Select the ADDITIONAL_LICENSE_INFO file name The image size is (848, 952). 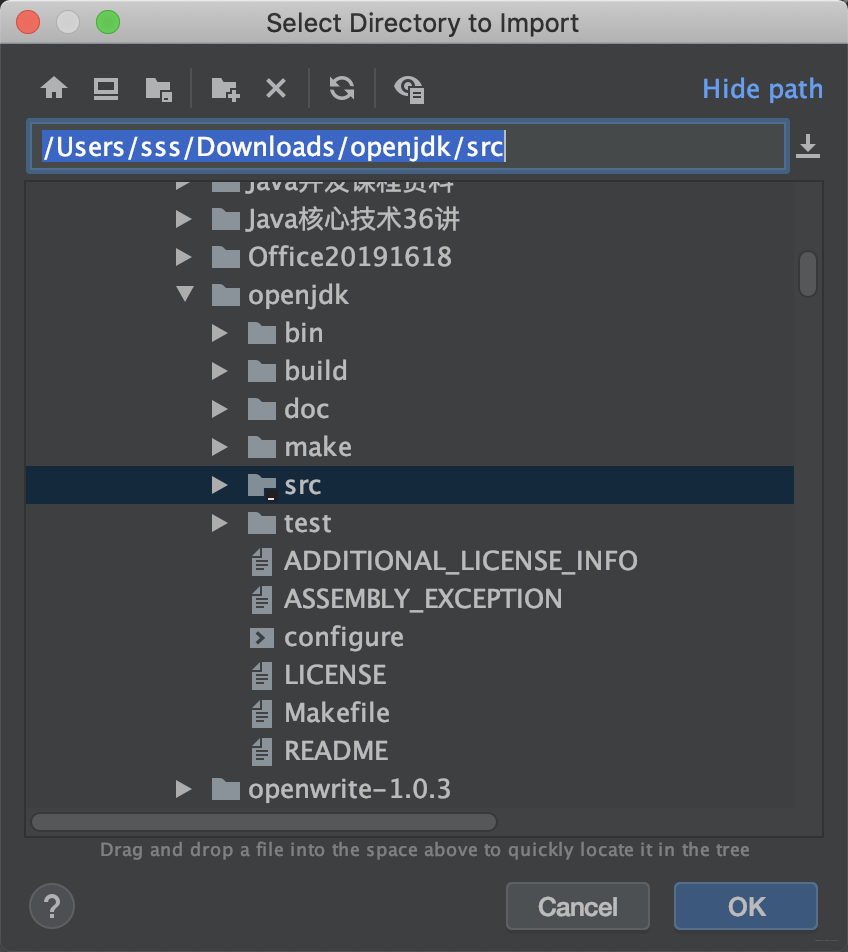pyautogui.click(x=461, y=561)
